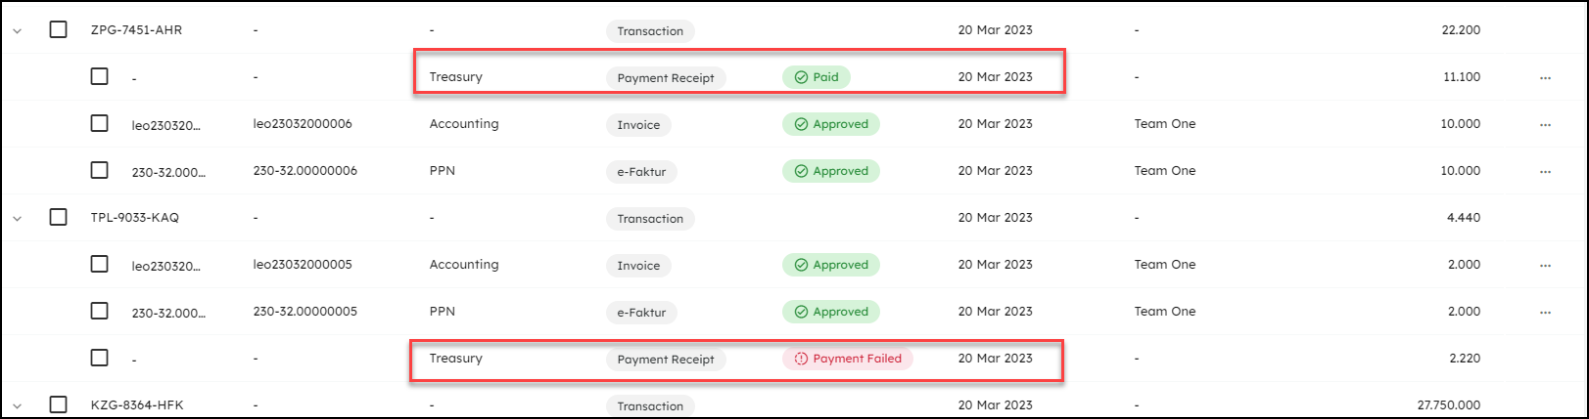Click the red Payment Failed status badge
The width and height of the screenshot is (1589, 419).
[x=847, y=358]
